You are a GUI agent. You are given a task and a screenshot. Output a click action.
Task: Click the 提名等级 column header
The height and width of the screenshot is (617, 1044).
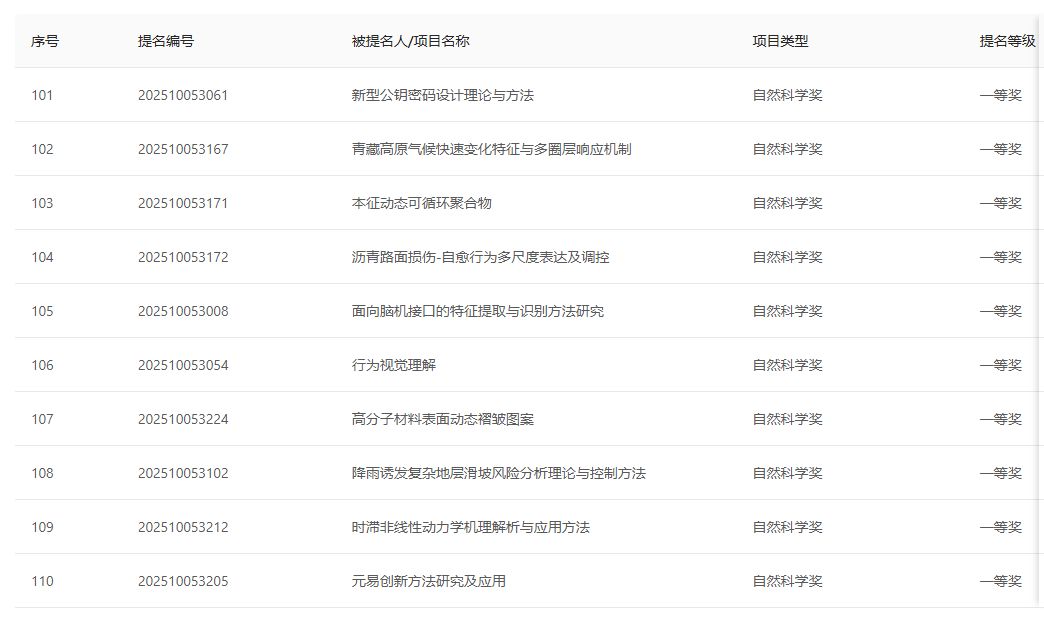pyautogui.click(x=1007, y=41)
